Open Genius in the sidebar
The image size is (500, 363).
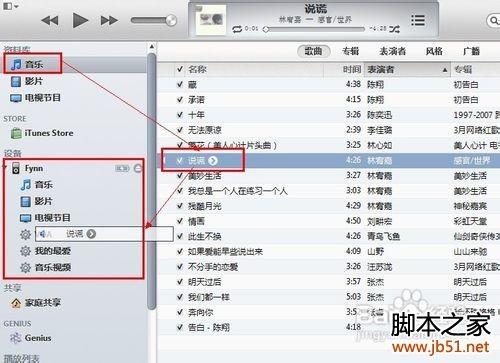click(31, 338)
